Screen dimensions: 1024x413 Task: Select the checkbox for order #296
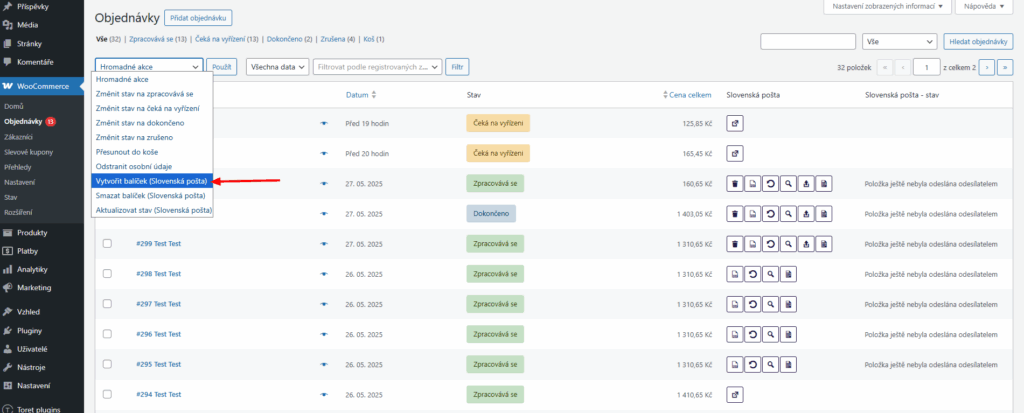[108, 335]
